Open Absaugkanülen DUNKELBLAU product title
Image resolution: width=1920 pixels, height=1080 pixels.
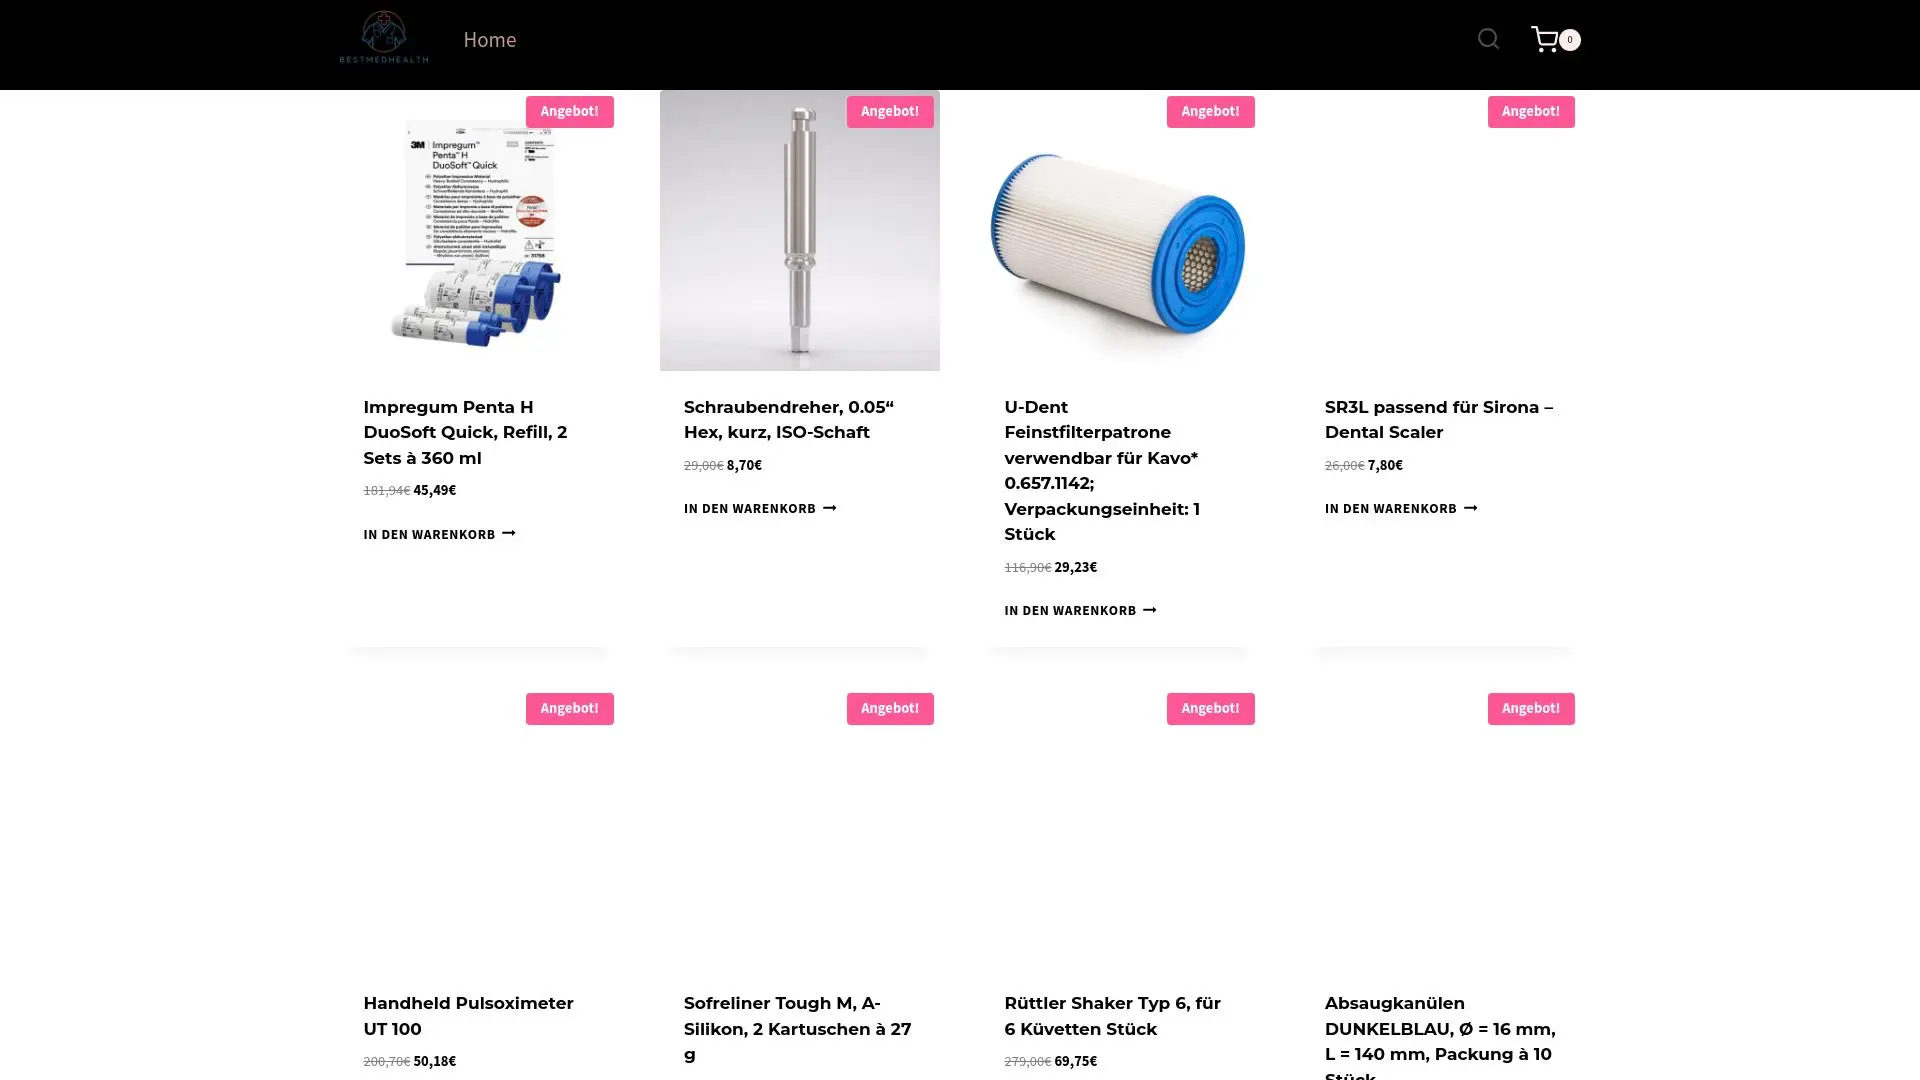coord(1440,1036)
